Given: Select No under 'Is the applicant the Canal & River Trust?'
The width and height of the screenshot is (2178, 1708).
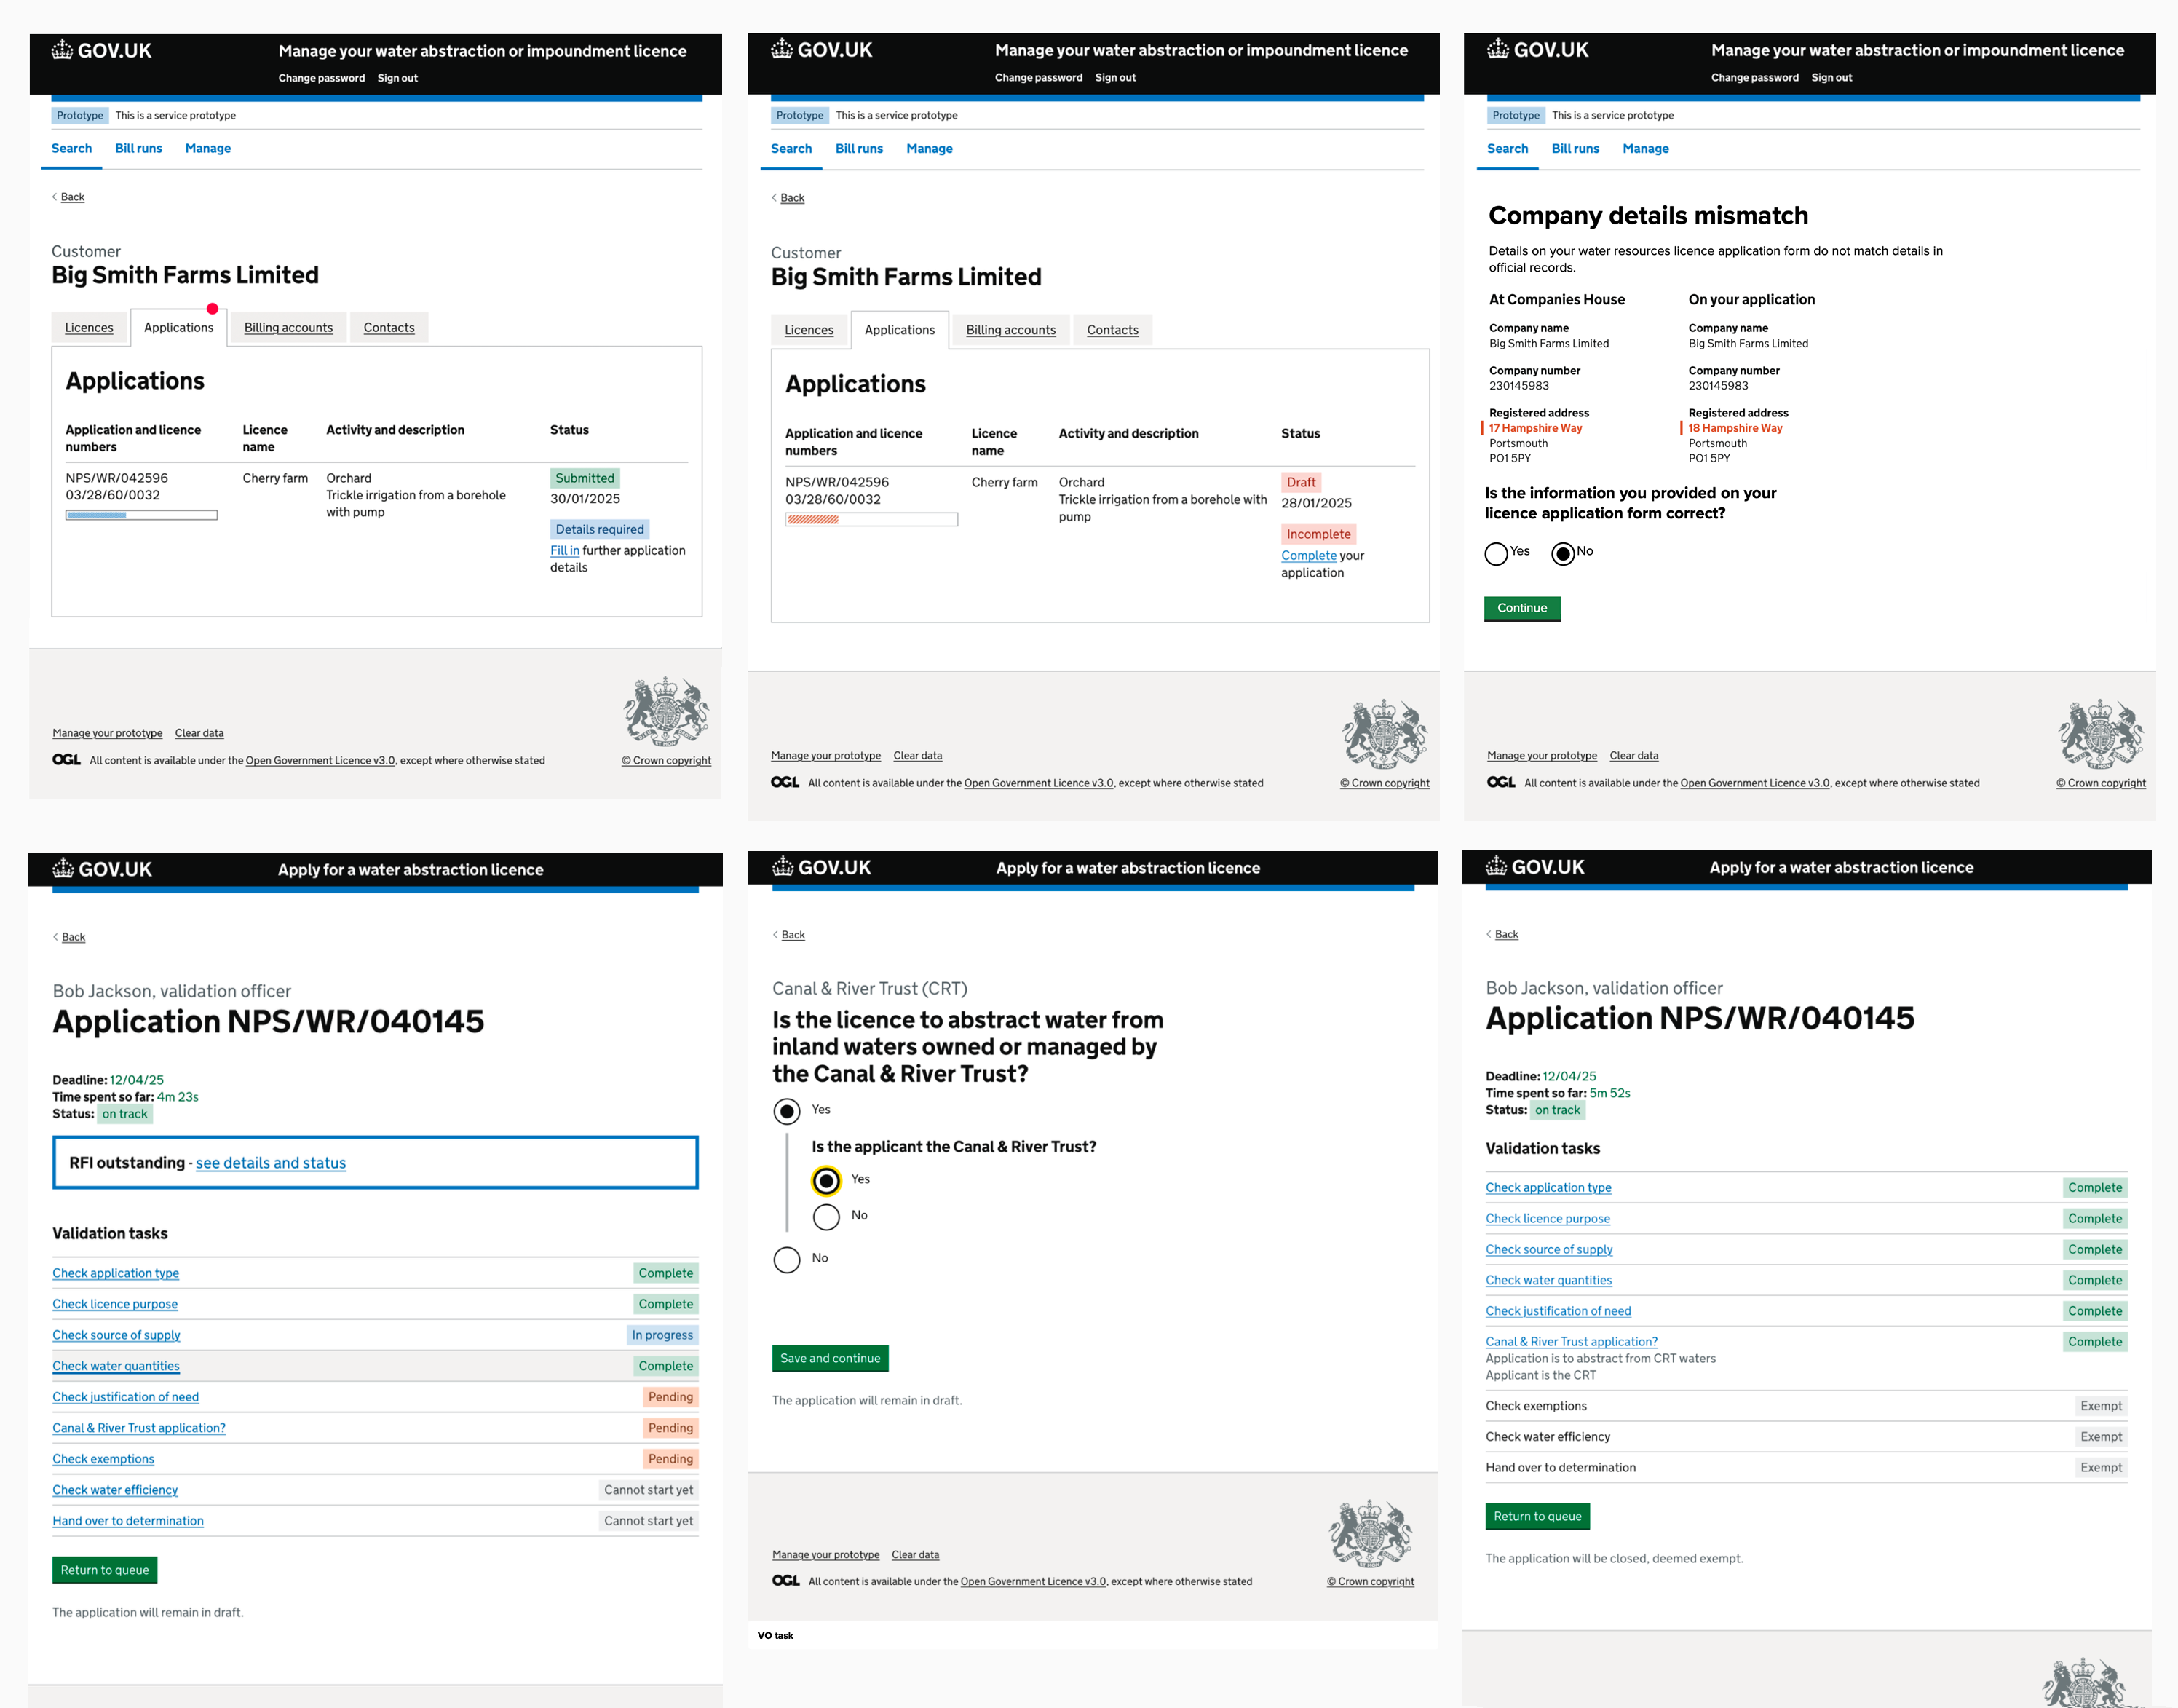Looking at the screenshot, I should (x=826, y=1216).
